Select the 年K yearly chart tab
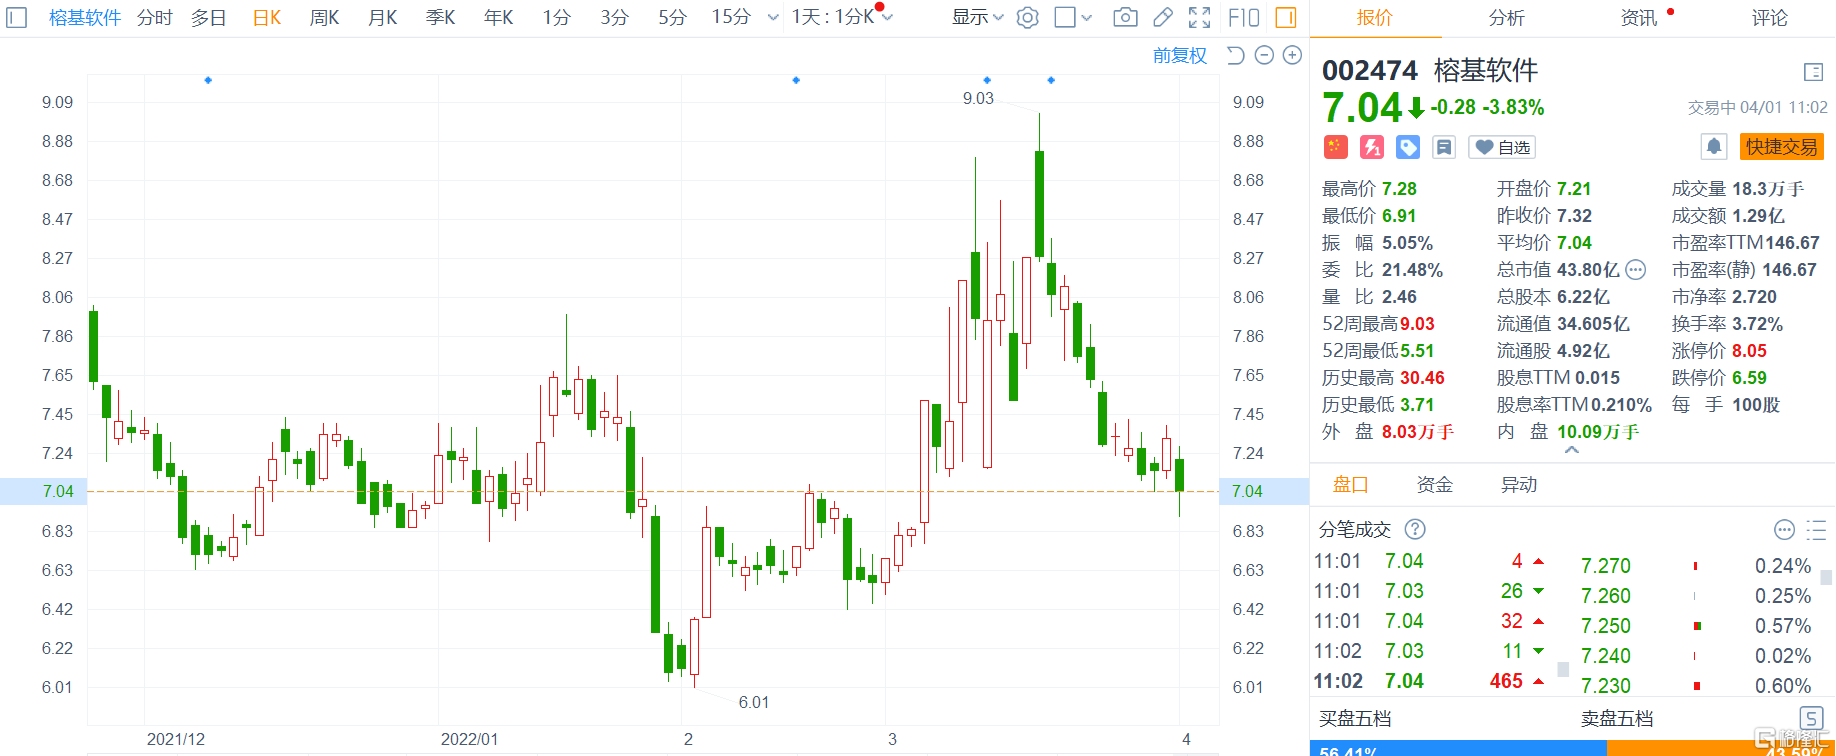Image resolution: width=1836 pixels, height=756 pixels. tap(499, 17)
